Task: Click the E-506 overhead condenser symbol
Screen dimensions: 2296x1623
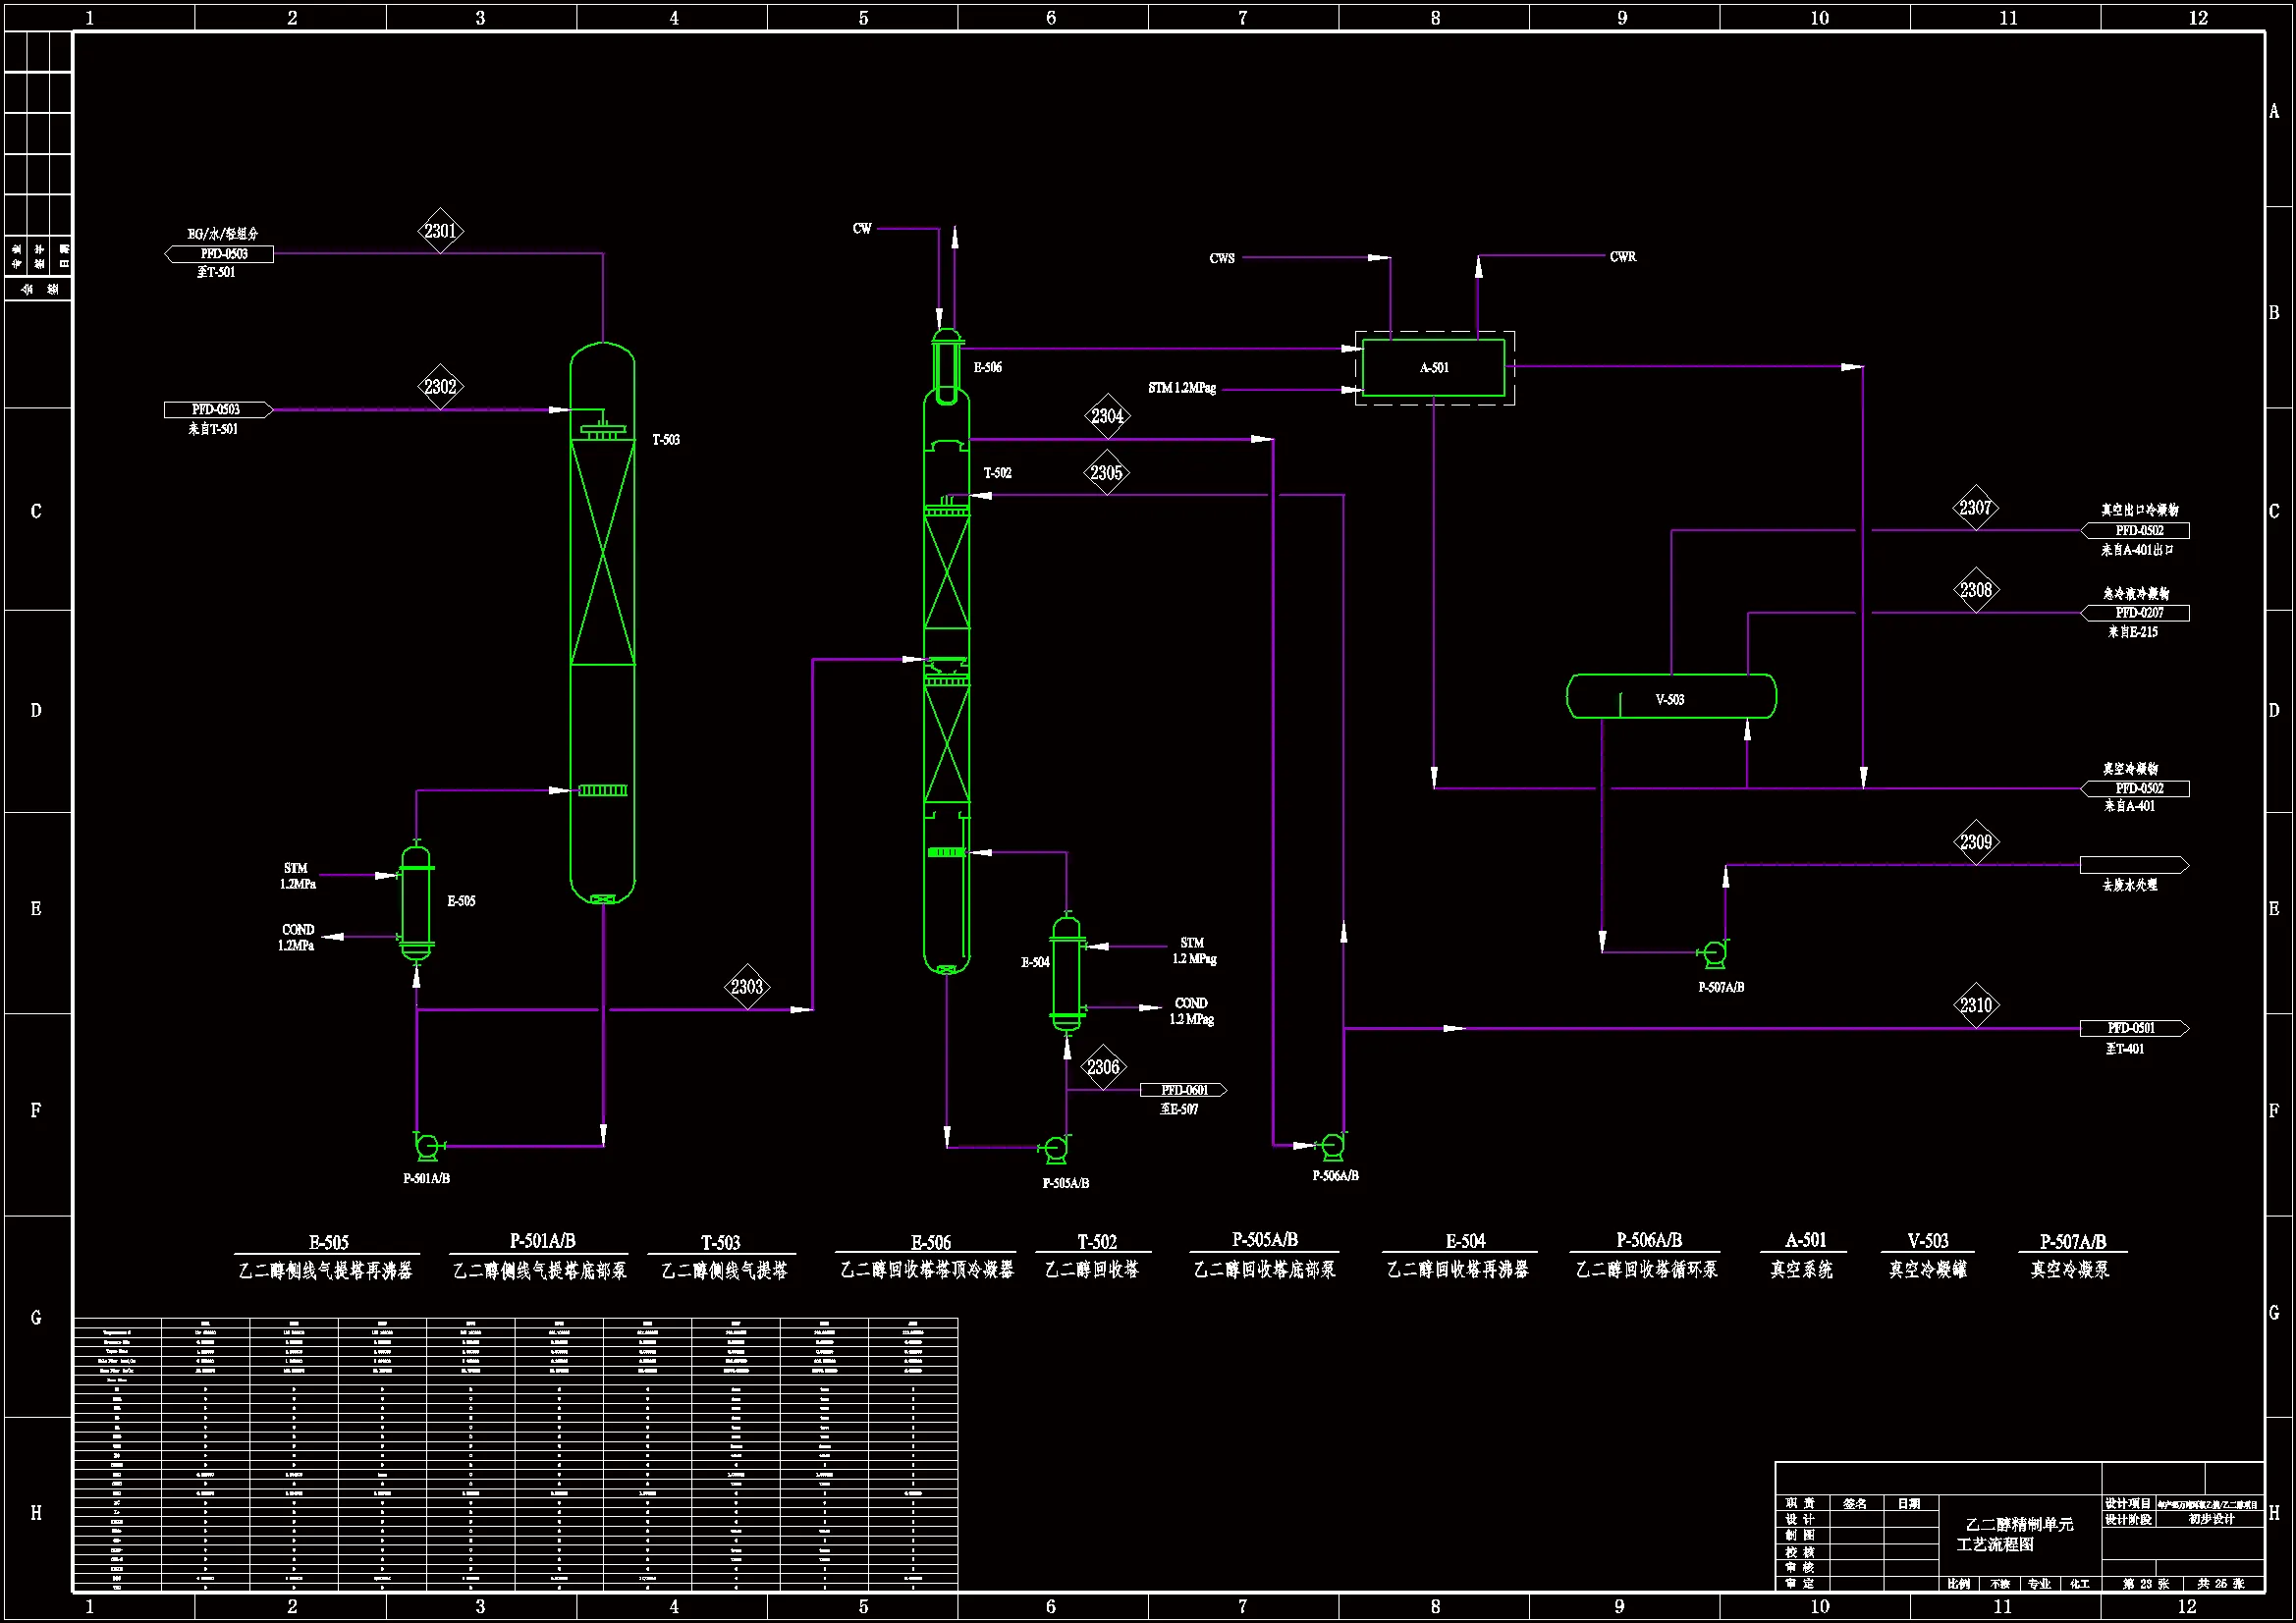Action: click(946, 365)
